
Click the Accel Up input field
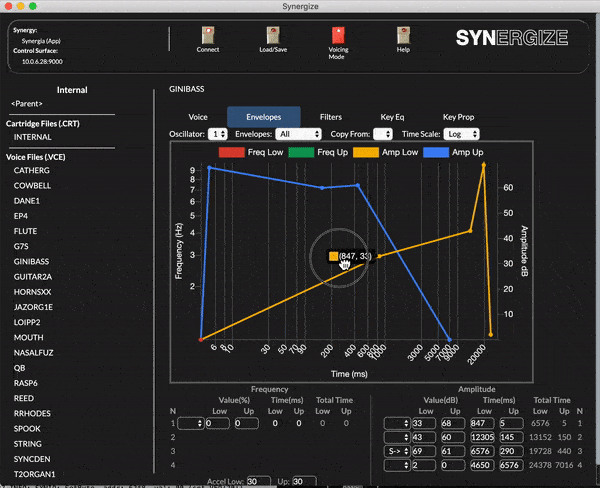pyautogui.click(x=304, y=481)
